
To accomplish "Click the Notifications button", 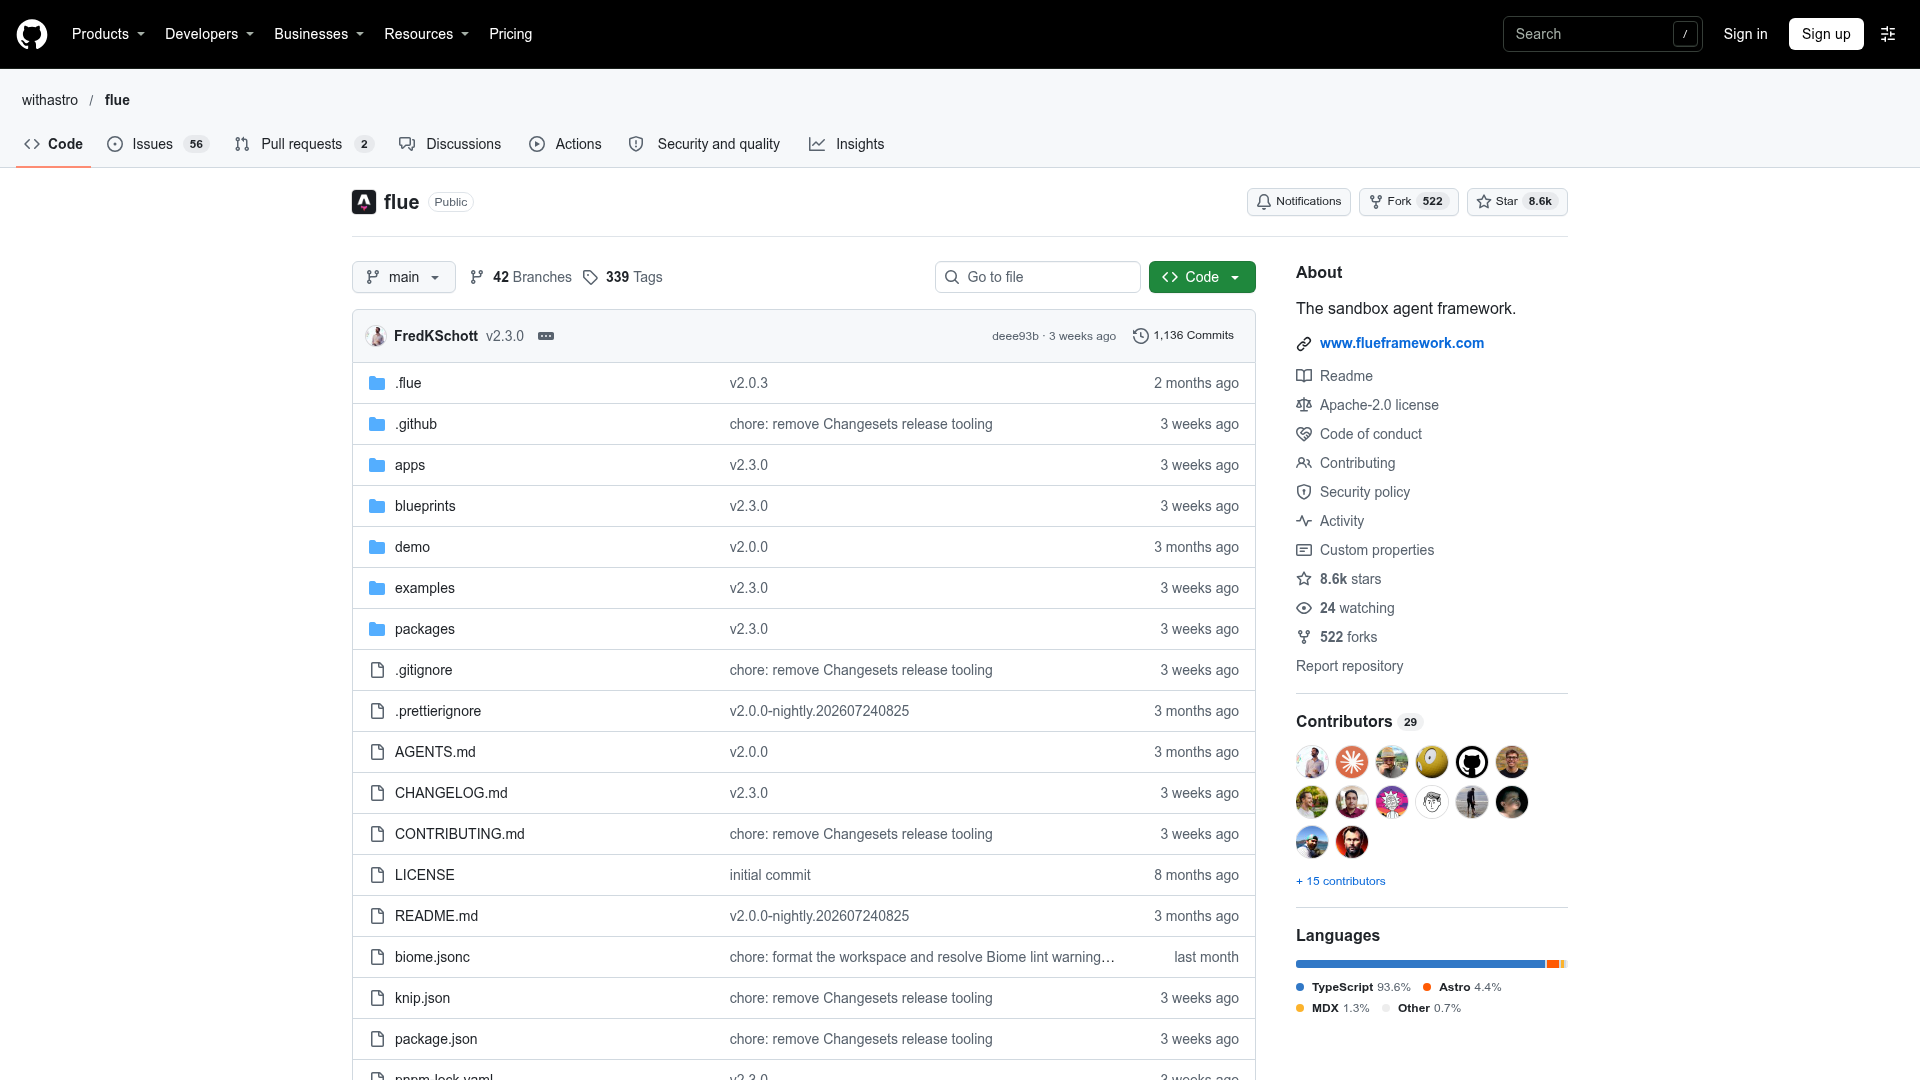I will [1298, 202].
